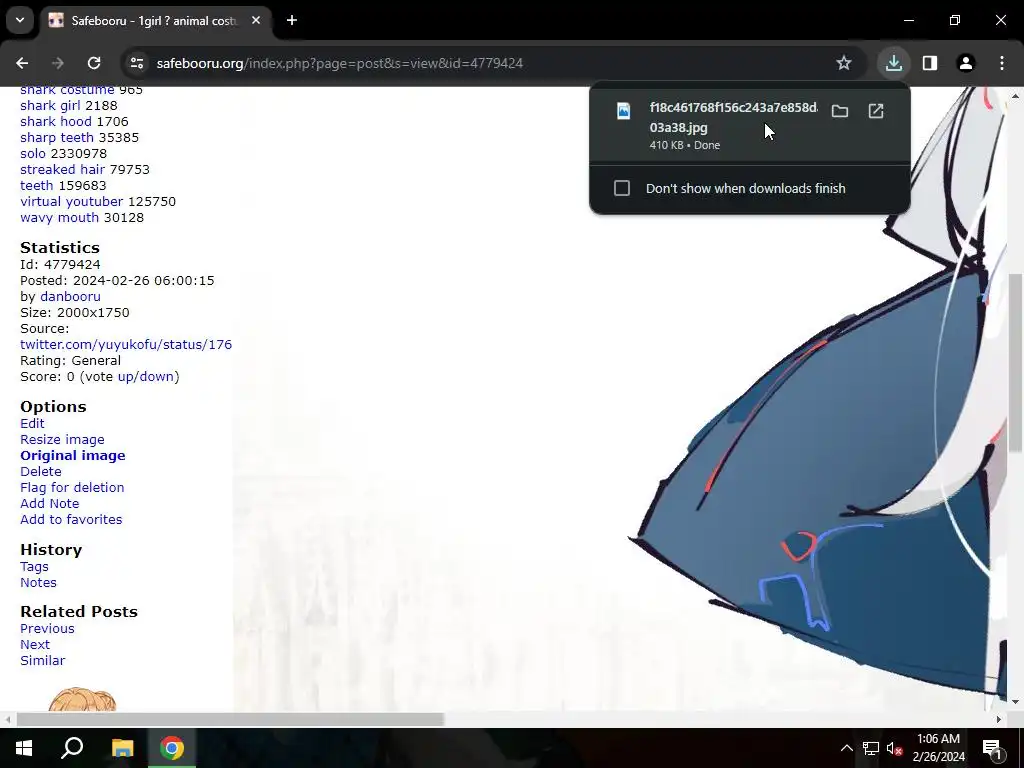Image resolution: width=1024 pixels, height=768 pixels.
Task: Reload the Safebooru page
Action: point(94,63)
